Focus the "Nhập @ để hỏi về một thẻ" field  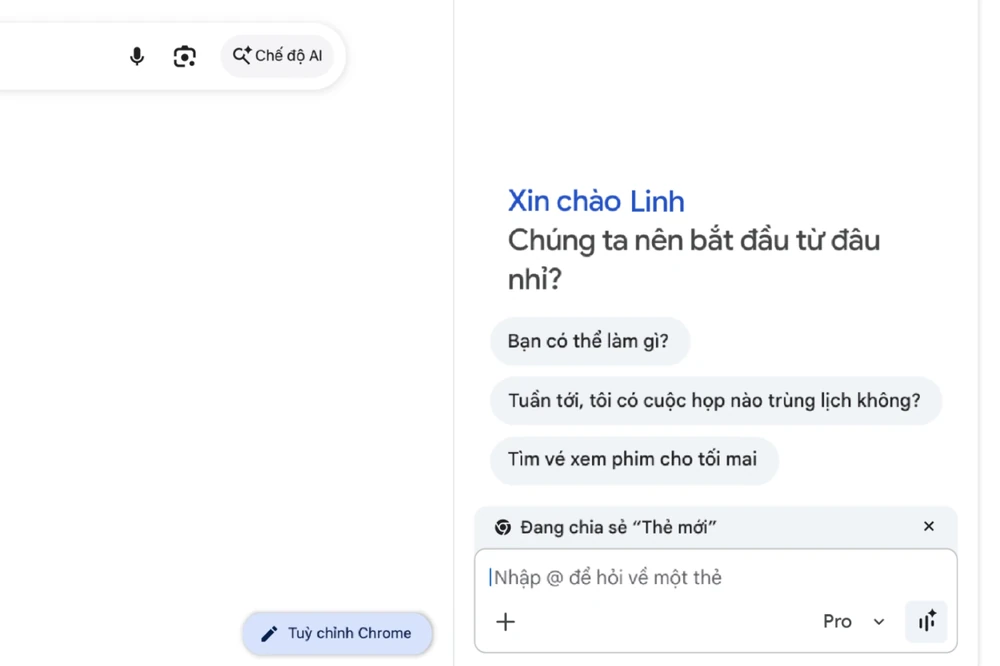tap(700, 578)
